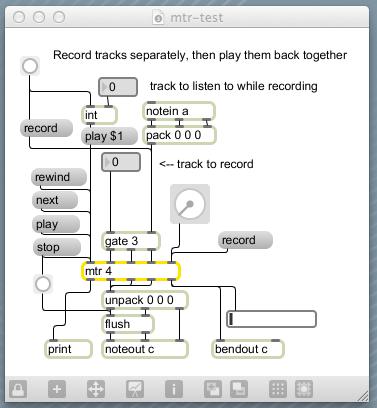Click the stop message box
This screenshot has height=408, width=377.
(x=57, y=247)
